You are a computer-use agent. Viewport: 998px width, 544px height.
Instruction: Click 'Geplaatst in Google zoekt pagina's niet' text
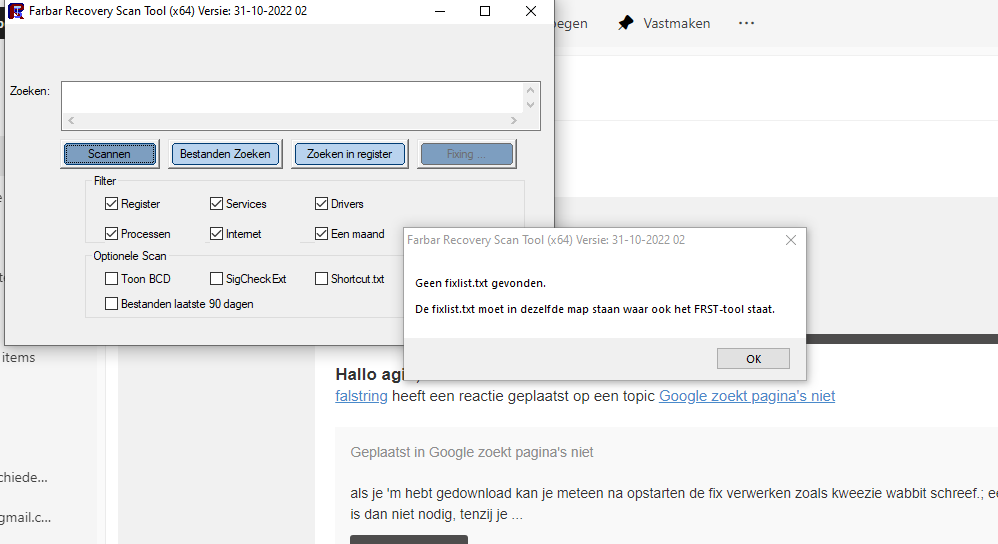pyautogui.click(x=472, y=452)
